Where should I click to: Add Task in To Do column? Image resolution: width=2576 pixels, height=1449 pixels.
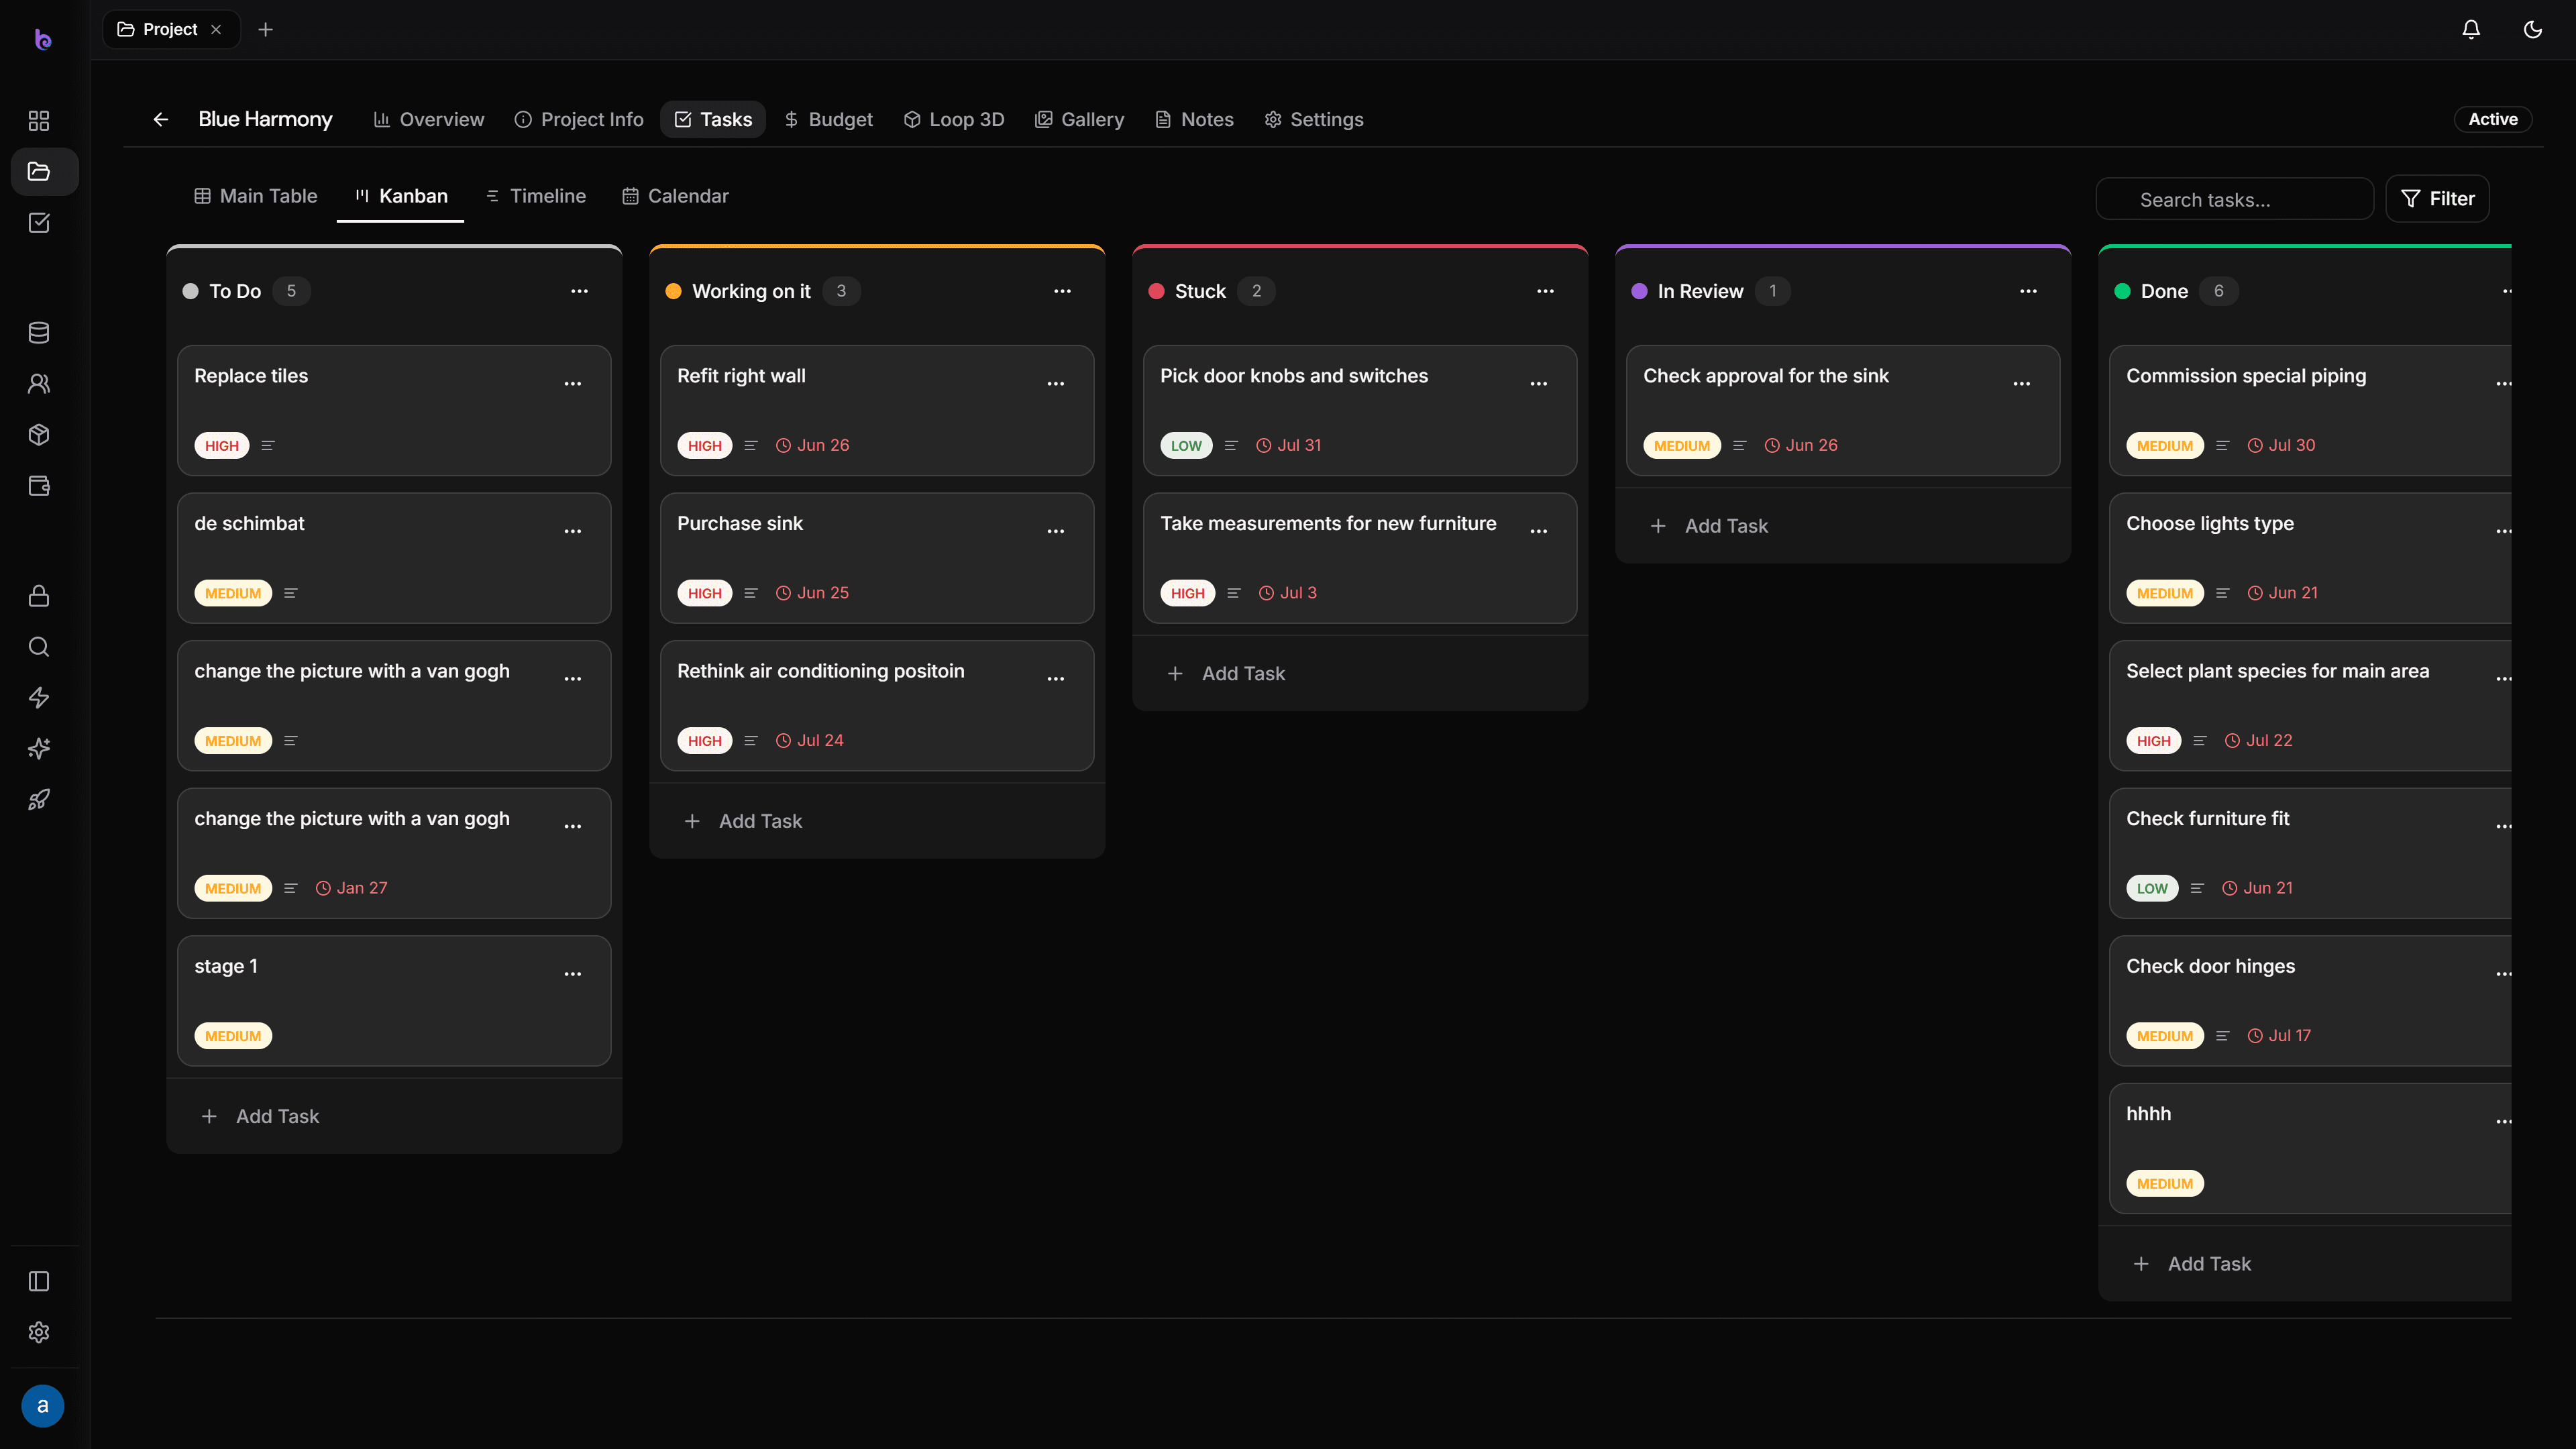tap(394, 1116)
